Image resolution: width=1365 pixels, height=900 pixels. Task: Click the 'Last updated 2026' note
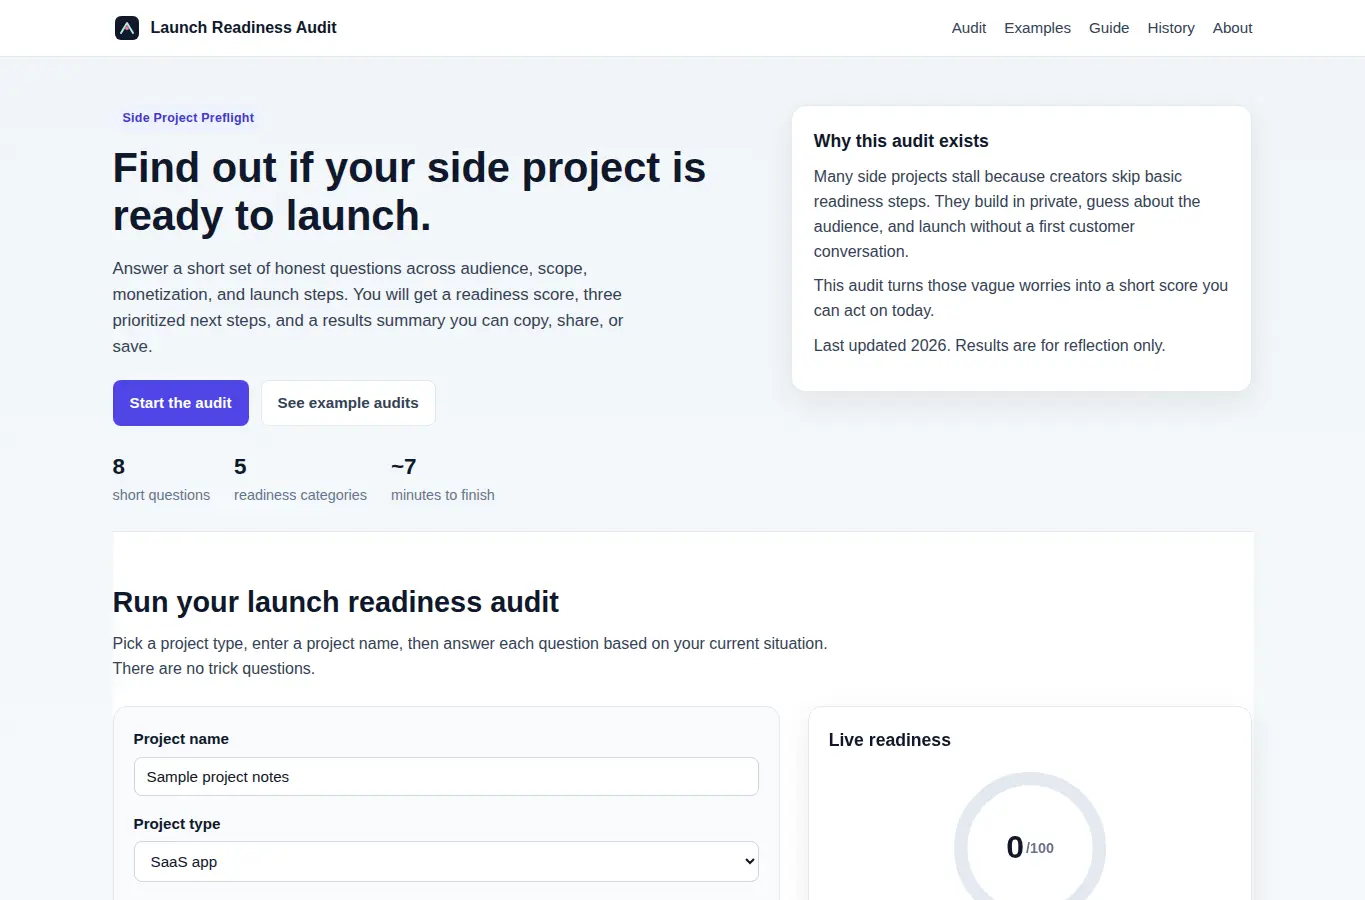989,346
